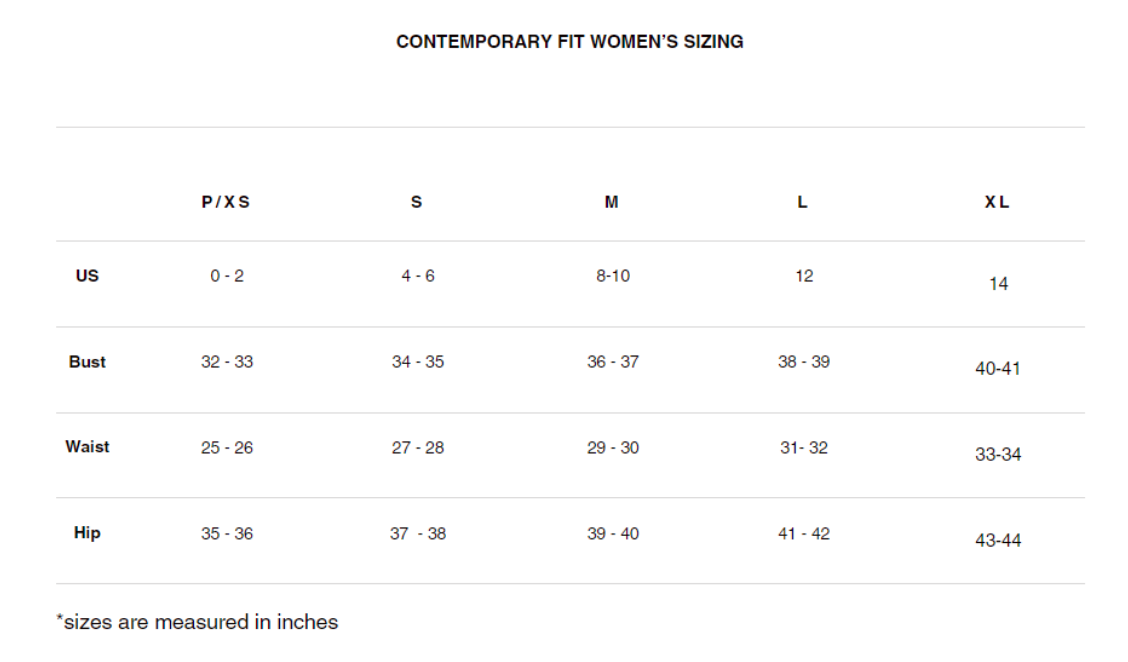The width and height of the screenshot is (1128, 662).
Task: Click the Waist row label
Action: tap(87, 447)
